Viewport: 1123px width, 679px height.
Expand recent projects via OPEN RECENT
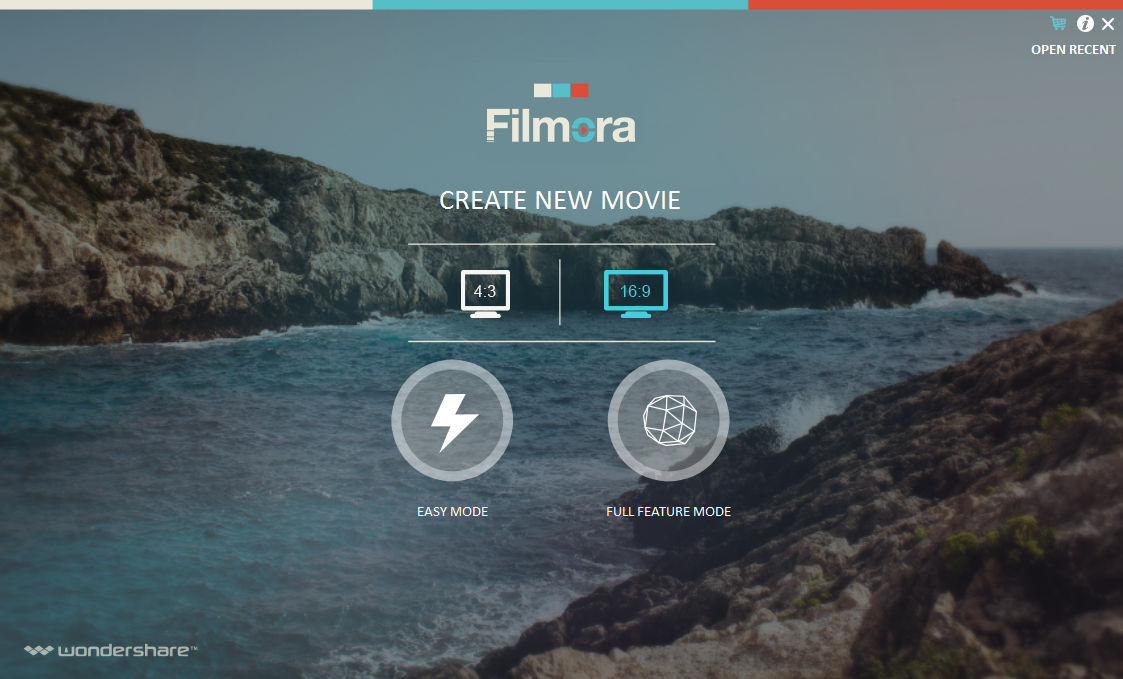(x=1073, y=49)
